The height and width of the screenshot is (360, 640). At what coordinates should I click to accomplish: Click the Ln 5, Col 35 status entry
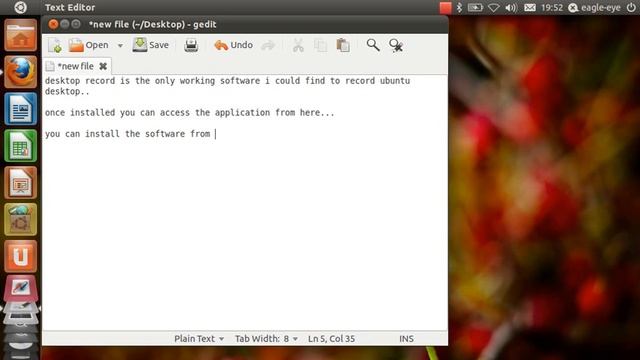pyautogui.click(x=331, y=339)
